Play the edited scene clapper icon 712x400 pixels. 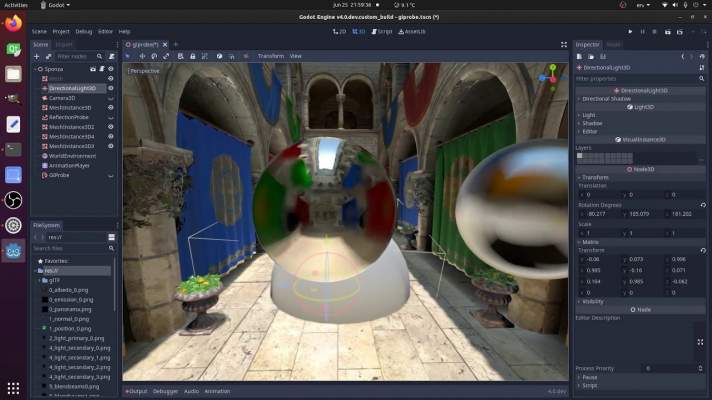(x=668, y=32)
